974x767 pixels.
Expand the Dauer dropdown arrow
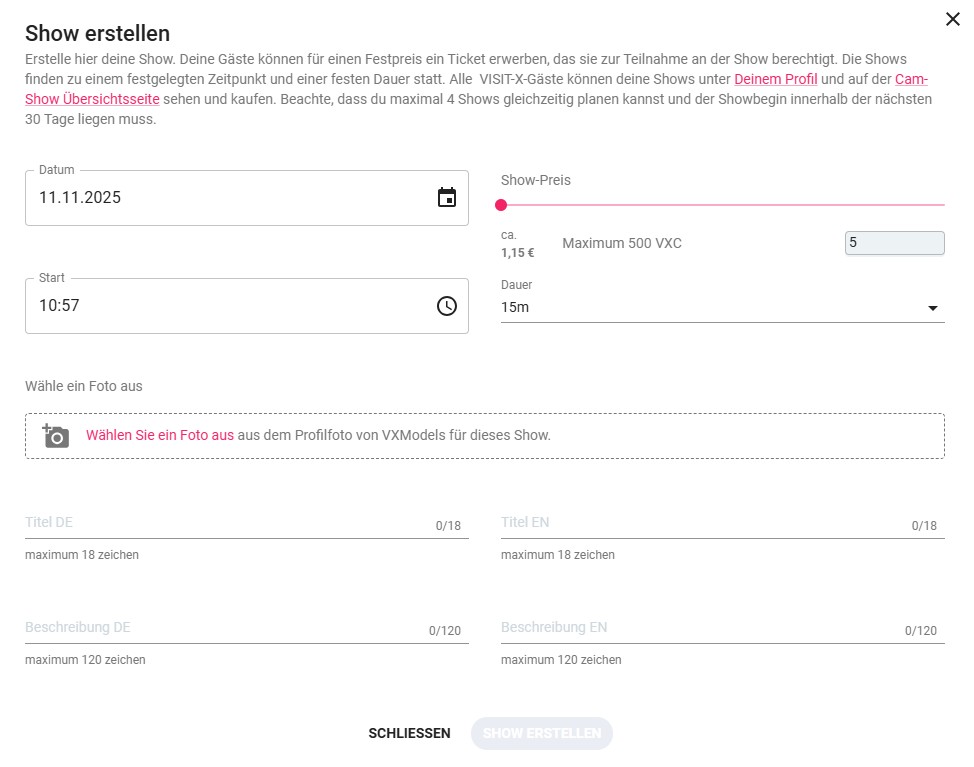click(933, 308)
